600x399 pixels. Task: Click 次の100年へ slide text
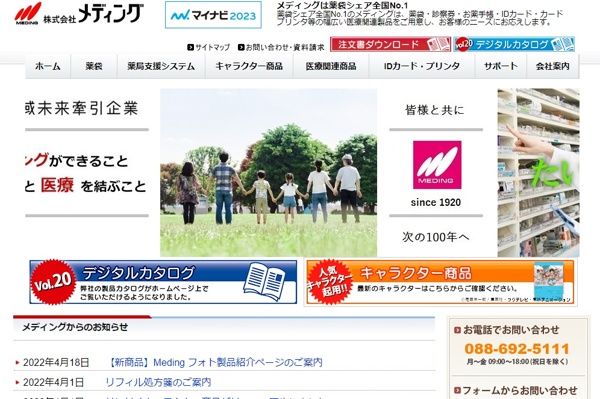[x=436, y=237]
